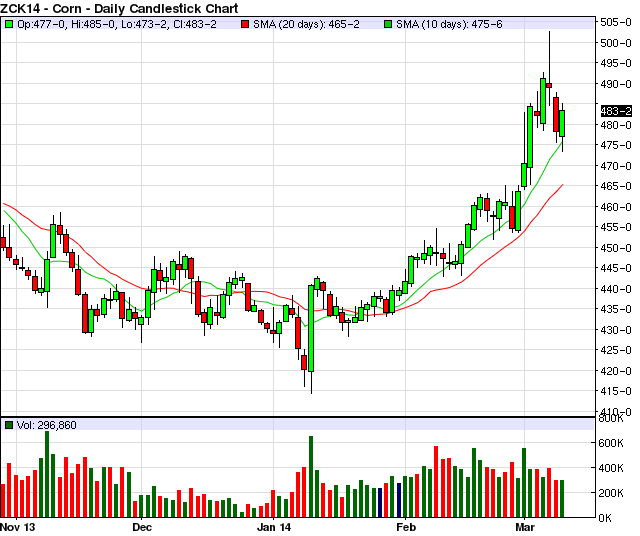Click the tall January green candle from 420 low
This screenshot has height=536, width=640.
click(311, 328)
